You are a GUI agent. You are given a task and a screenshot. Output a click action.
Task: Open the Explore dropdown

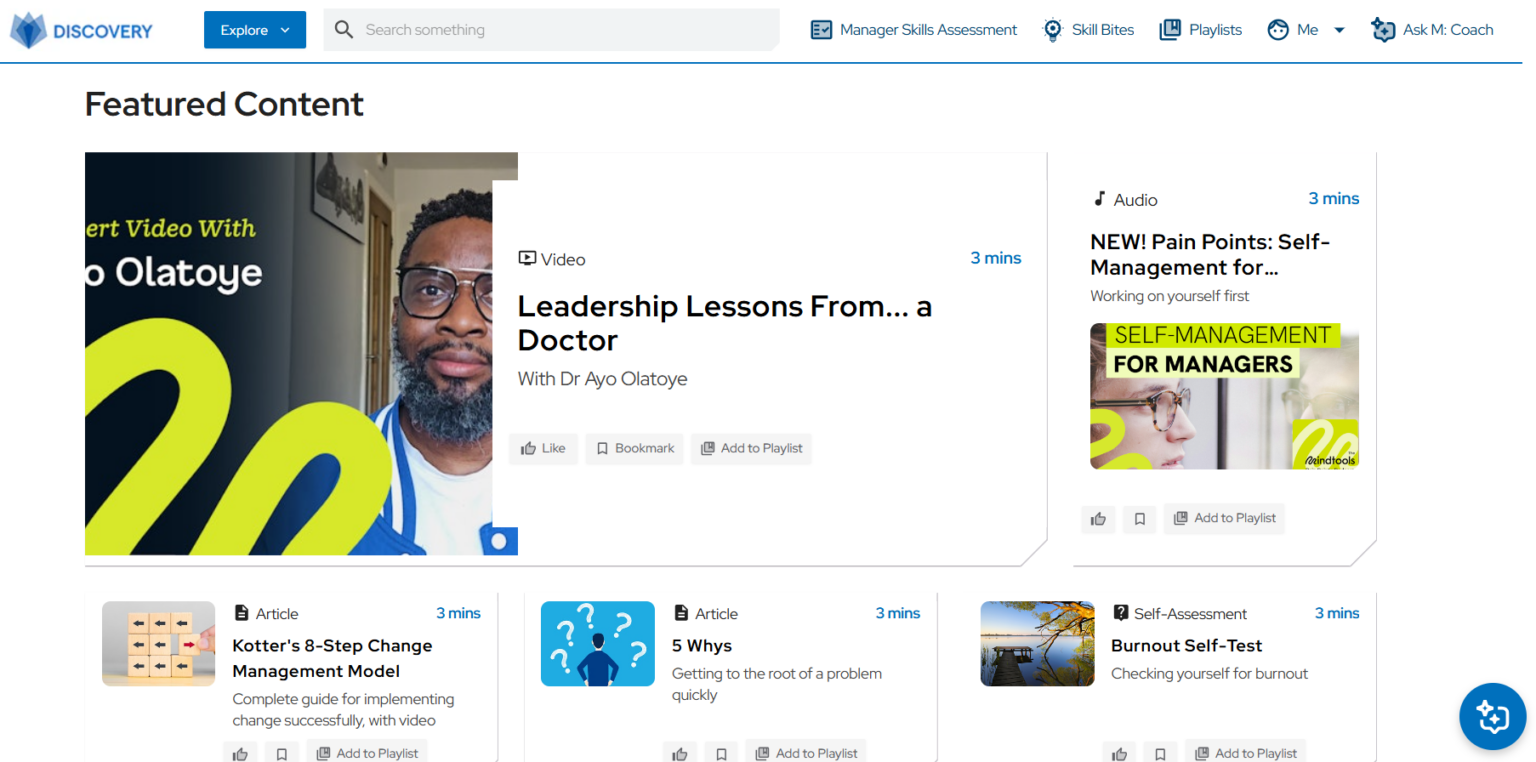coord(254,29)
